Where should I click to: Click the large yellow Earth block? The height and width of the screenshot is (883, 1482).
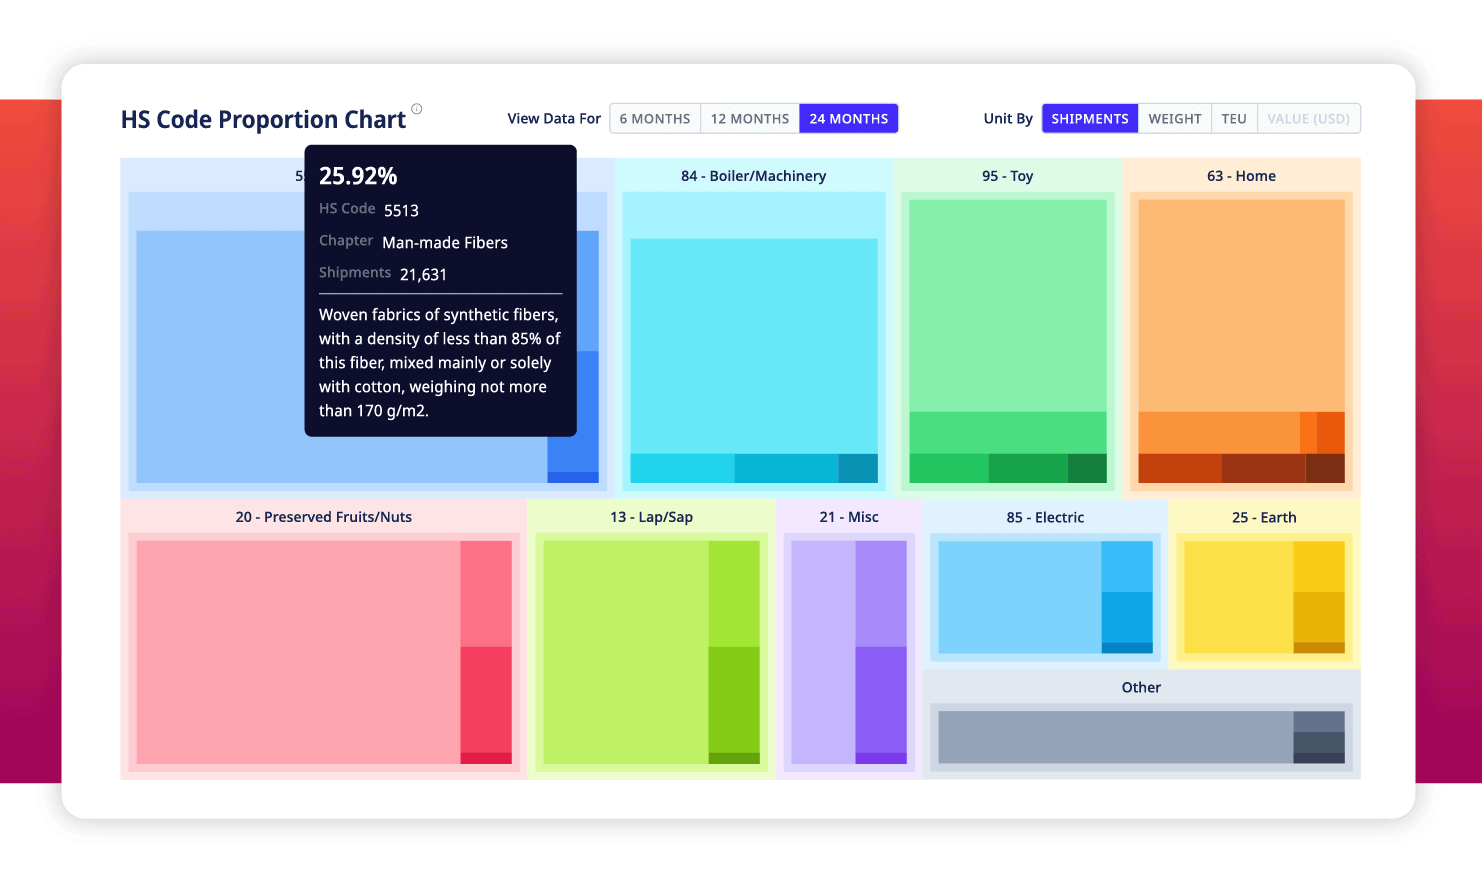(x=1238, y=597)
